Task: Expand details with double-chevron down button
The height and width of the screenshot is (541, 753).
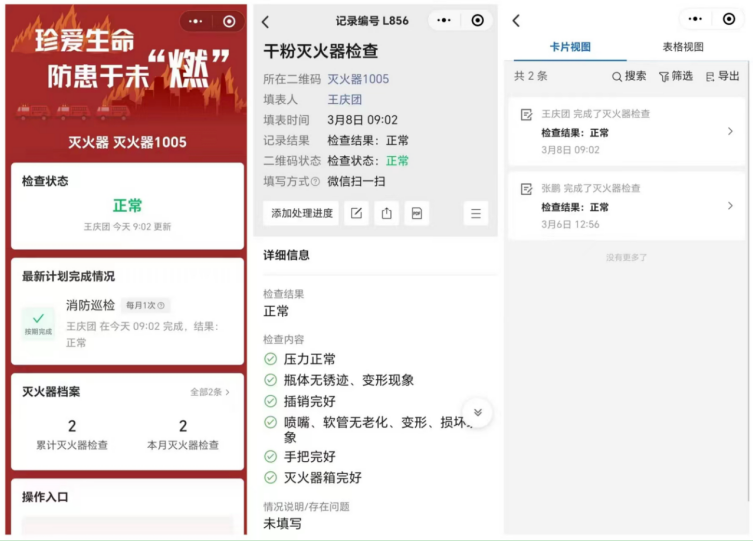Action: [478, 412]
